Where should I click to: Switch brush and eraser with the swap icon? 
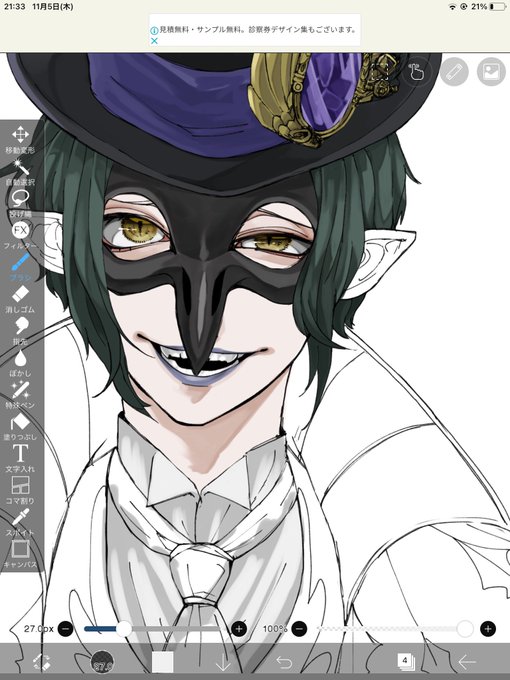(x=42, y=662)
